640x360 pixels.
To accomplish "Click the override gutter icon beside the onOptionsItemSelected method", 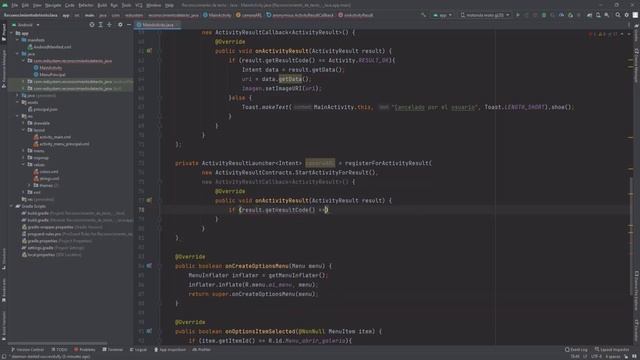I will 149,331.
